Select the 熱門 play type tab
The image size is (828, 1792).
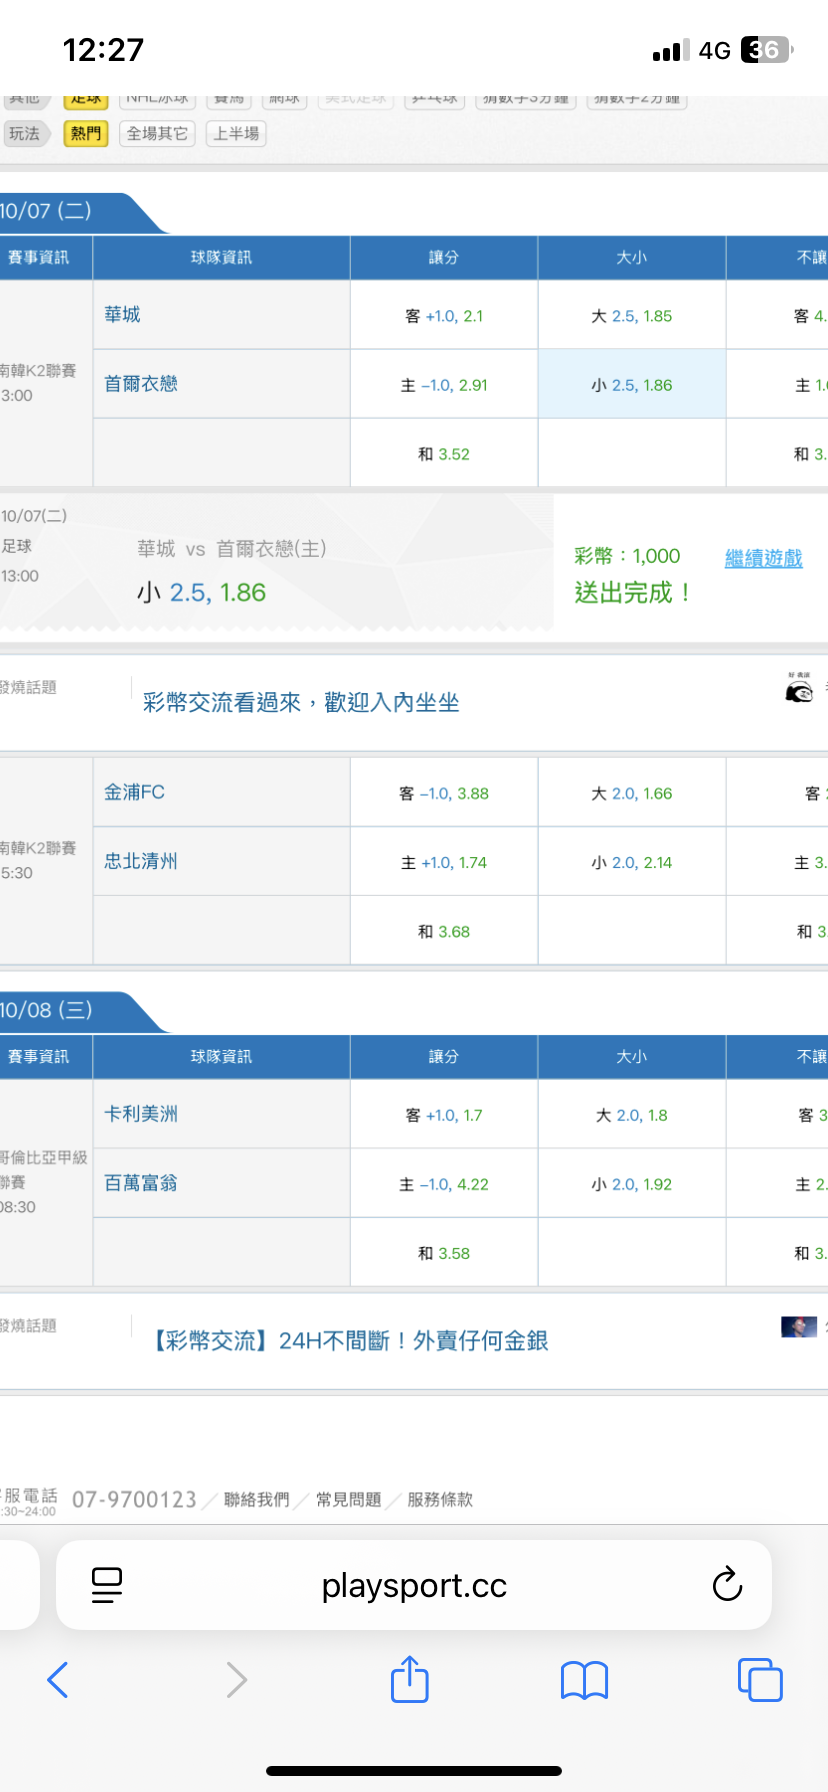point(85,133)
